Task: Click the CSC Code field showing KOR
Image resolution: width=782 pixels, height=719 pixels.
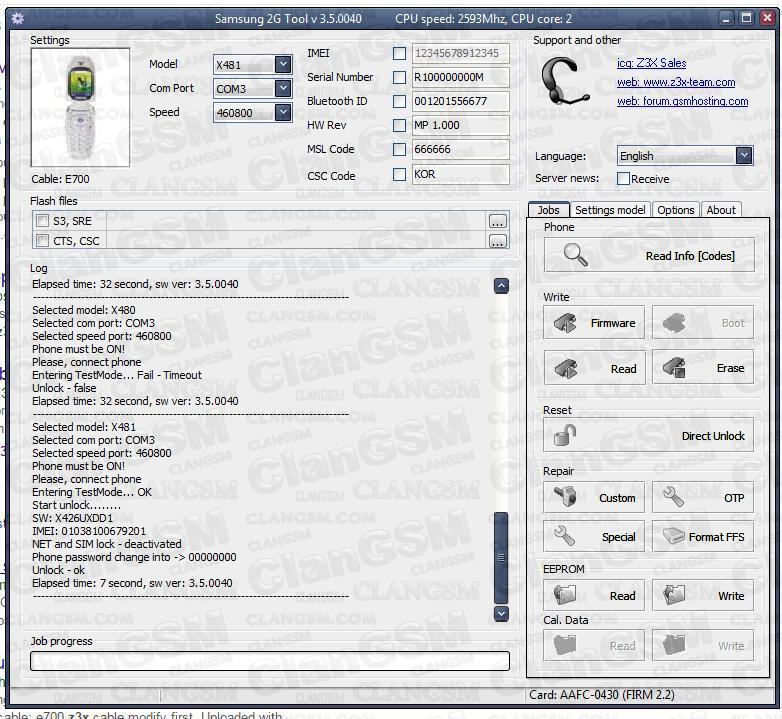Action: [461, 174]
